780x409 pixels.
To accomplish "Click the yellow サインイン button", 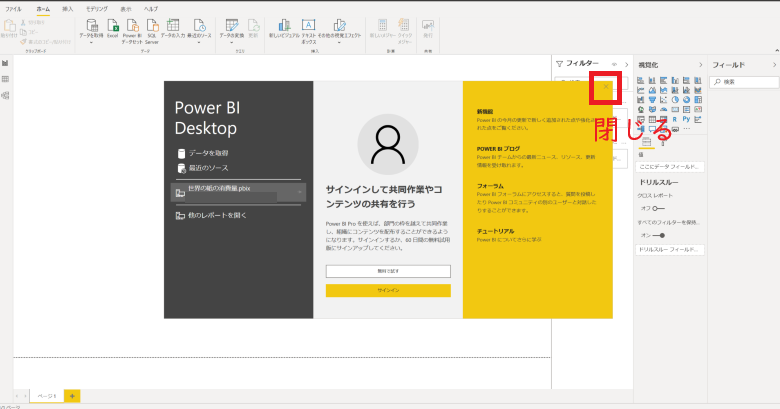I will point(388,290).
